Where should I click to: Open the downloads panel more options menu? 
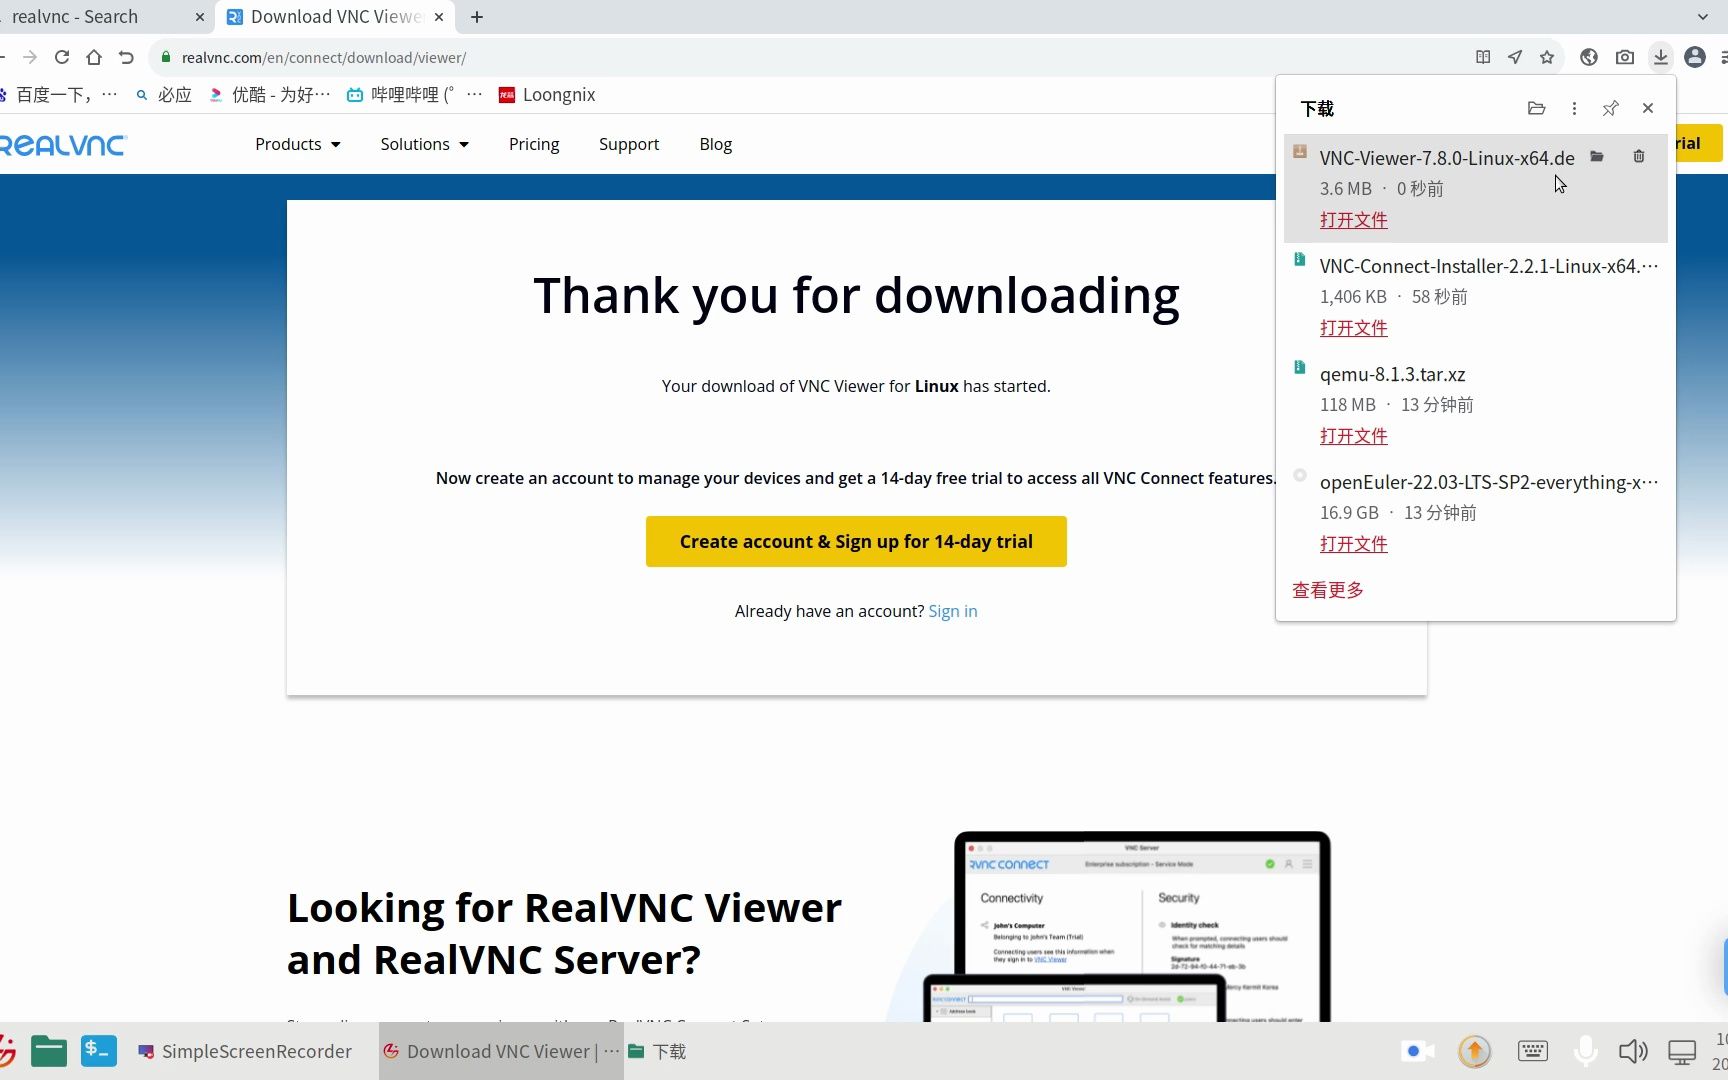tap(1574, 108)
